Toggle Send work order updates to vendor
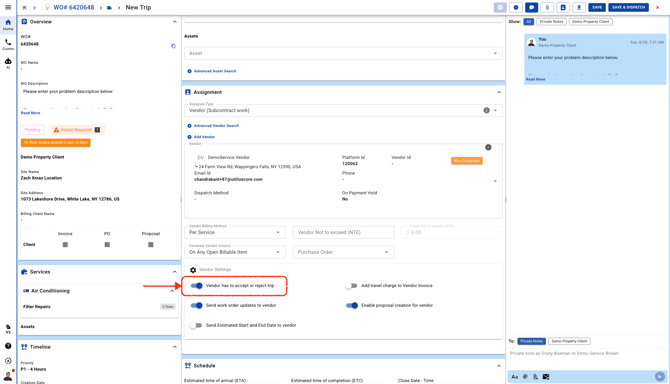 (x=197, y=305)
